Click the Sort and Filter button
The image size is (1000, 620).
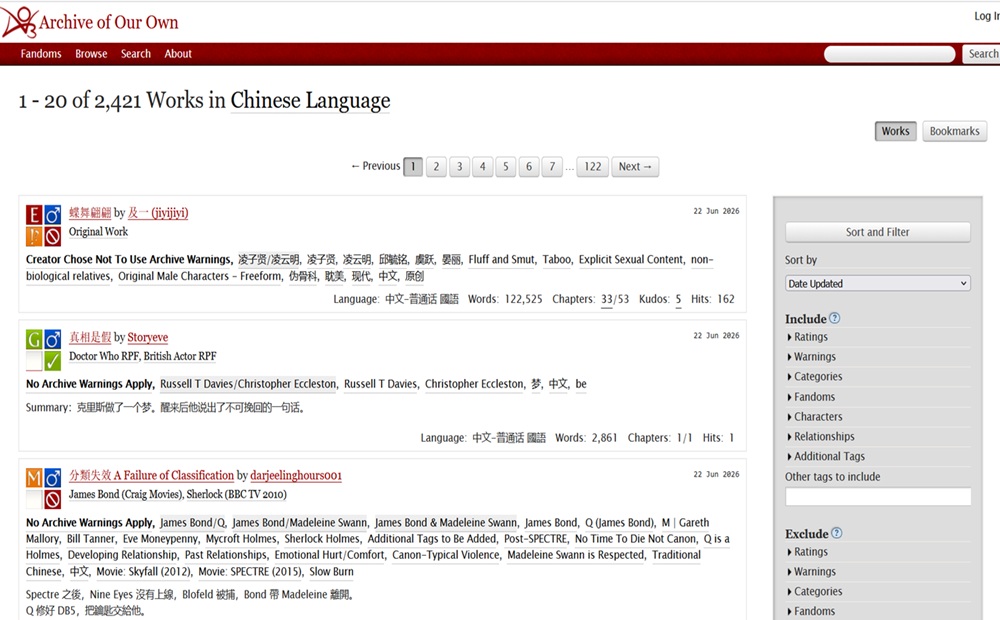[878, 232]
